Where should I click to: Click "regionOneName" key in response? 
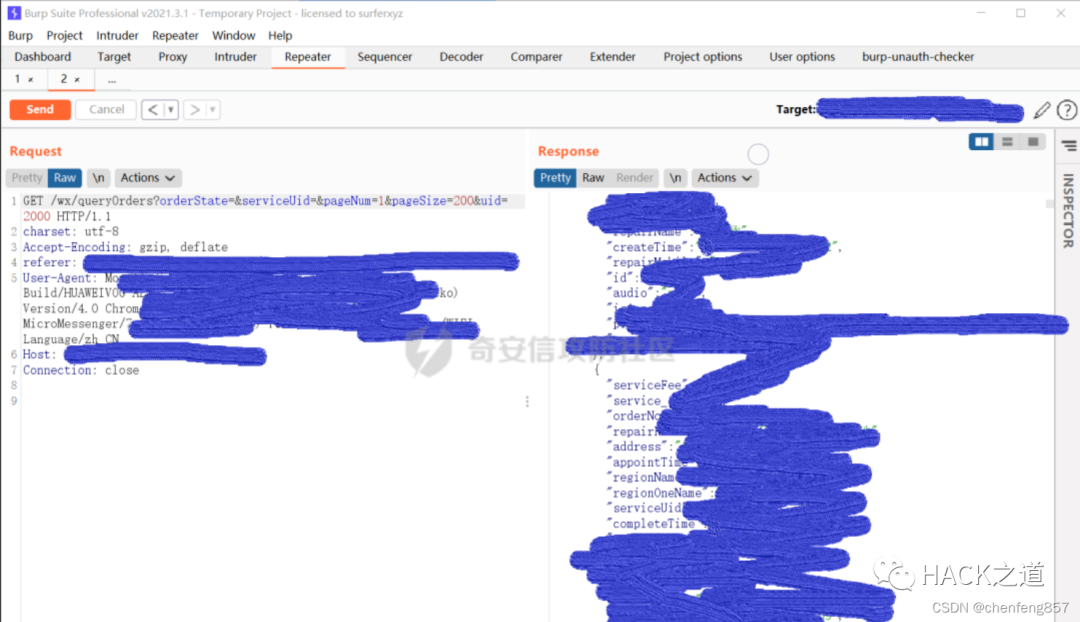658,493
